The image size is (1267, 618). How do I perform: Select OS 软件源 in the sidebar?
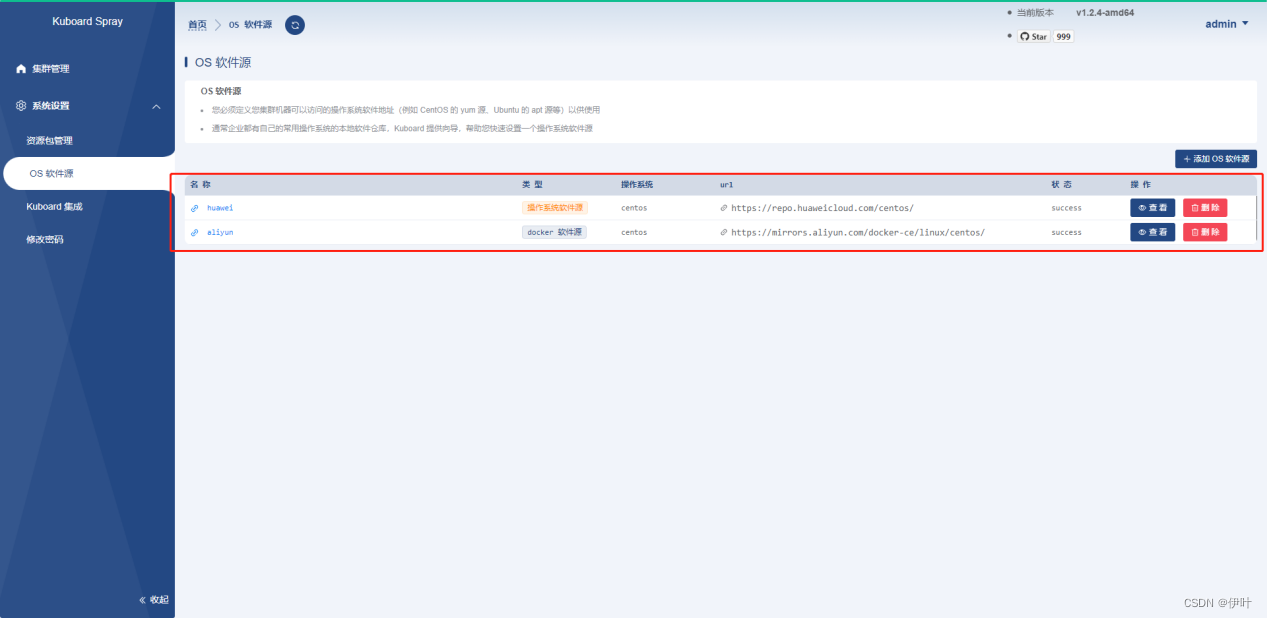tap(88, 173)
